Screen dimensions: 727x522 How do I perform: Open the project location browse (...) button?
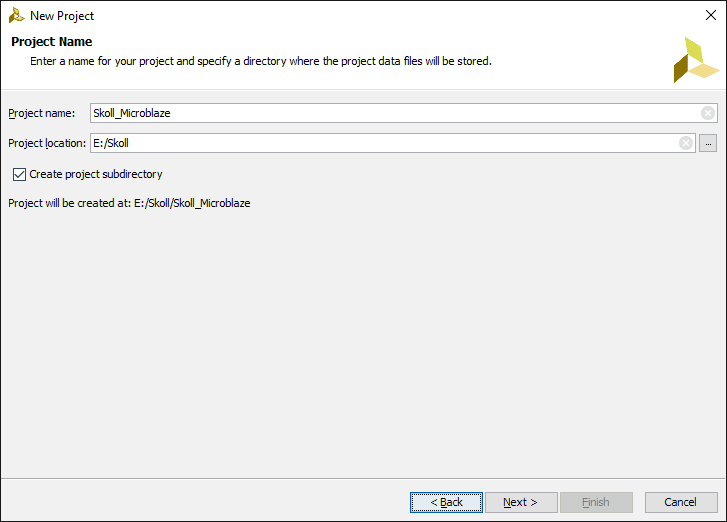click(708, 143)
